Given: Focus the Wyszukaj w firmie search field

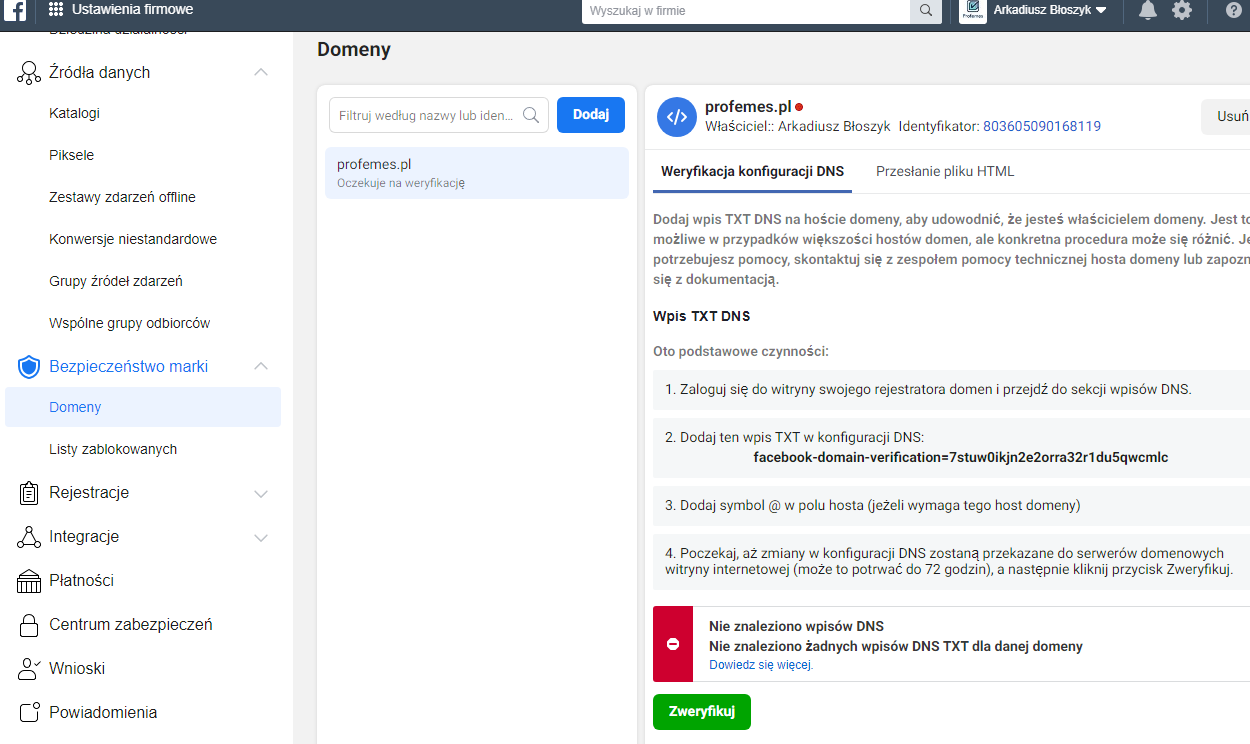Looking at the screenshot, I should (x=746, y=11).
